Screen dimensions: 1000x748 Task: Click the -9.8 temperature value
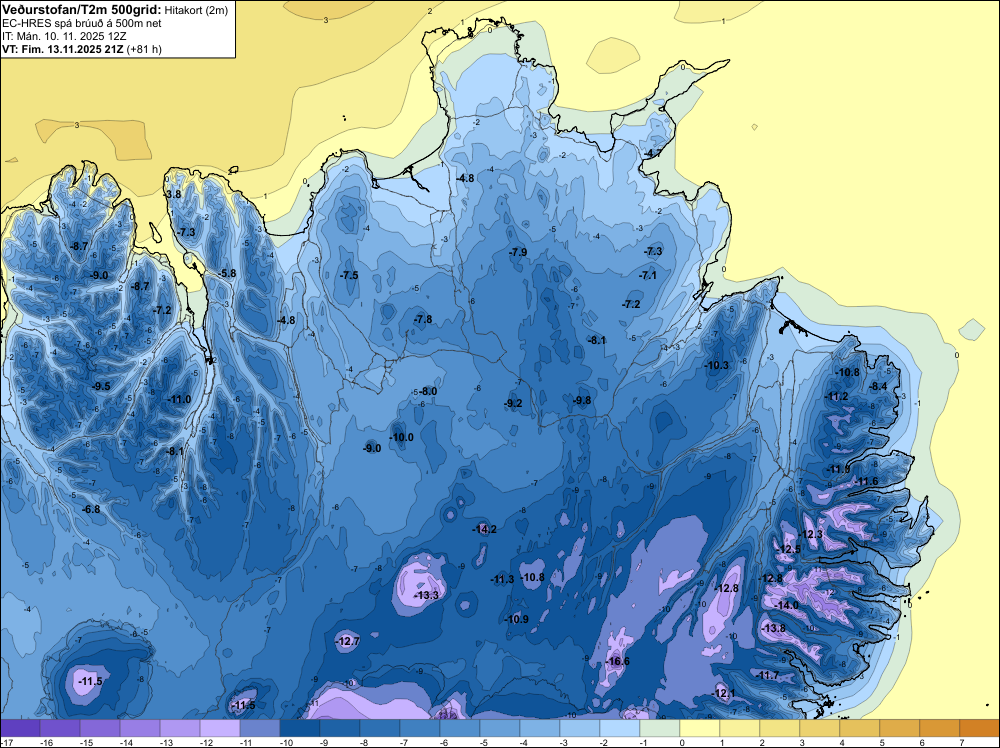tap(582, 400)
